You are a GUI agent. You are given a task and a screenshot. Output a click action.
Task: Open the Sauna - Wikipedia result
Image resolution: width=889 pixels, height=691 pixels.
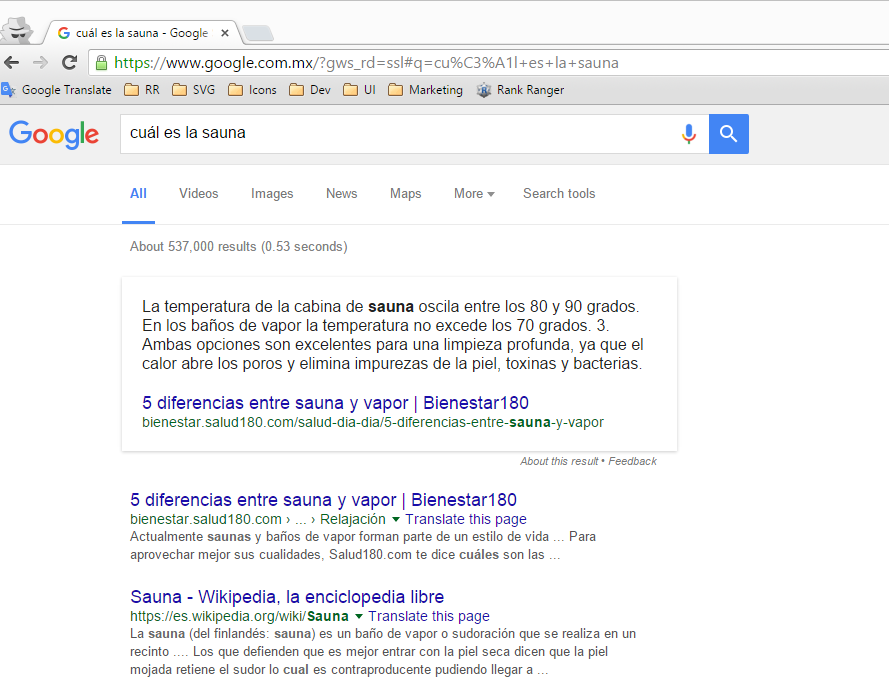click(x=287, y=597)
